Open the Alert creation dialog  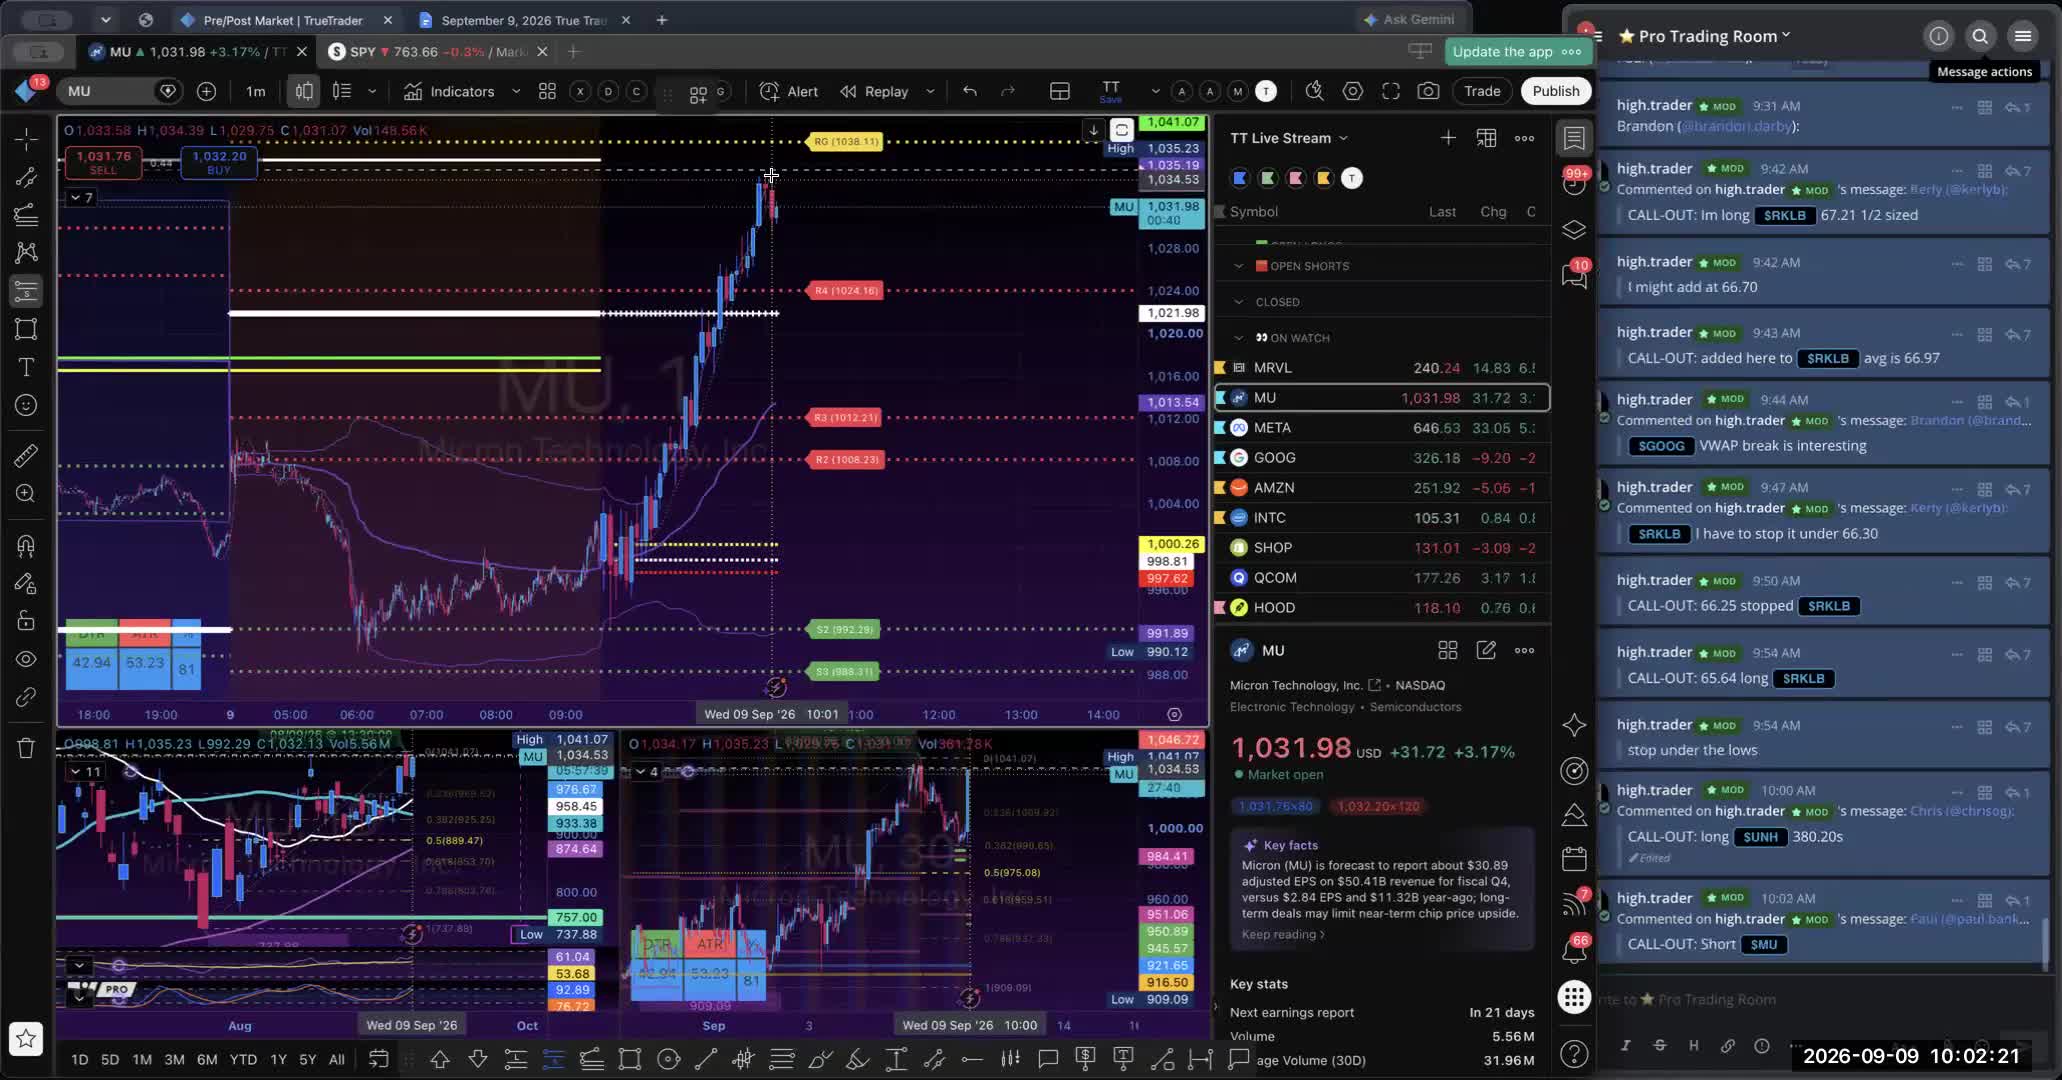click(789, 91)
